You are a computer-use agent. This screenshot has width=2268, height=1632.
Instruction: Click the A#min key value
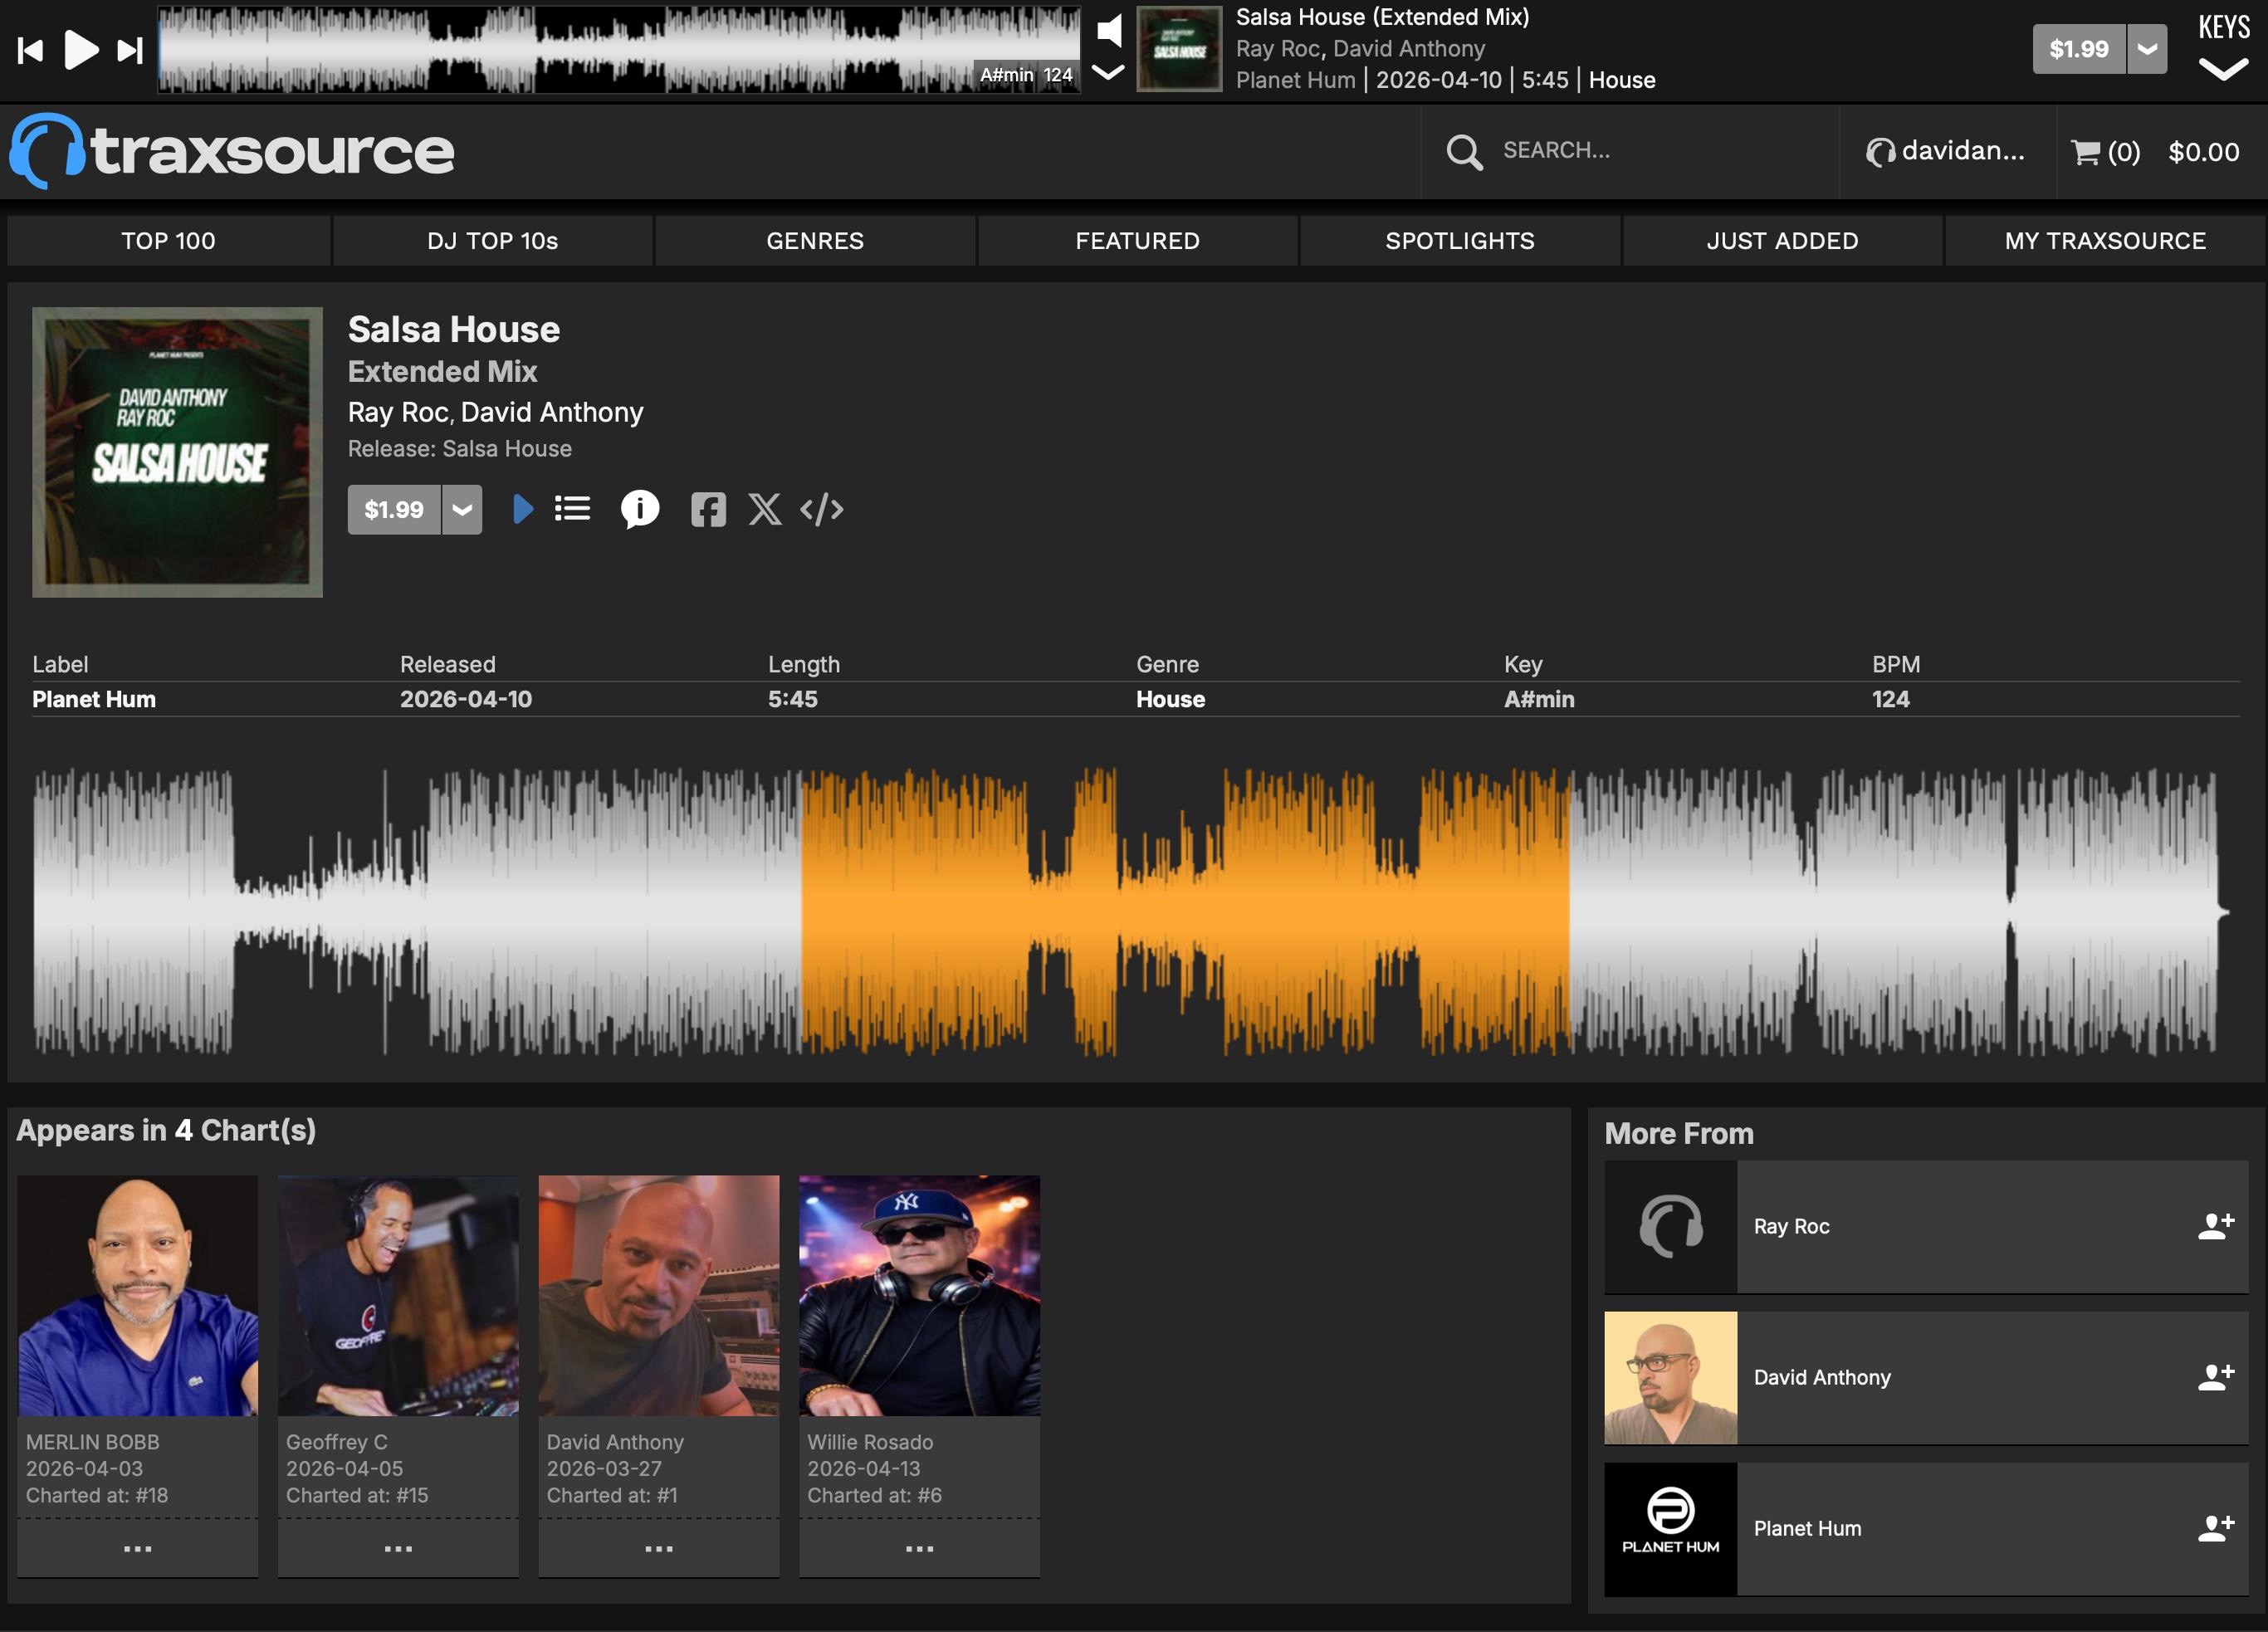click(1539, 699)
